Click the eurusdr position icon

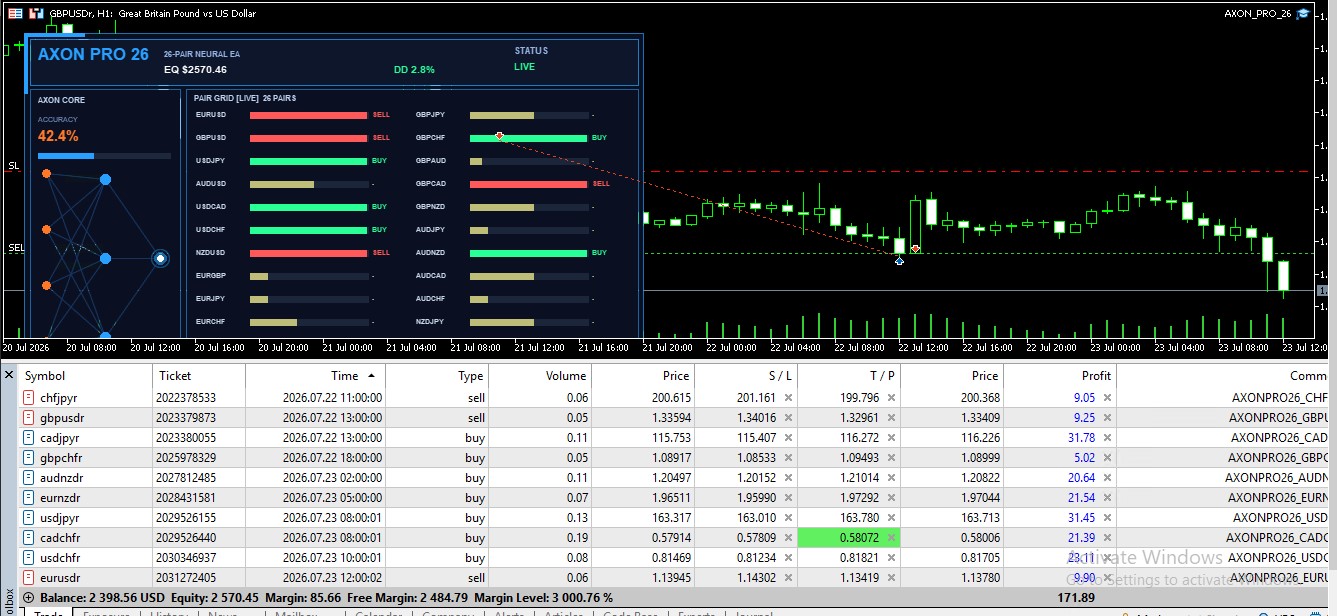(29, 578)
